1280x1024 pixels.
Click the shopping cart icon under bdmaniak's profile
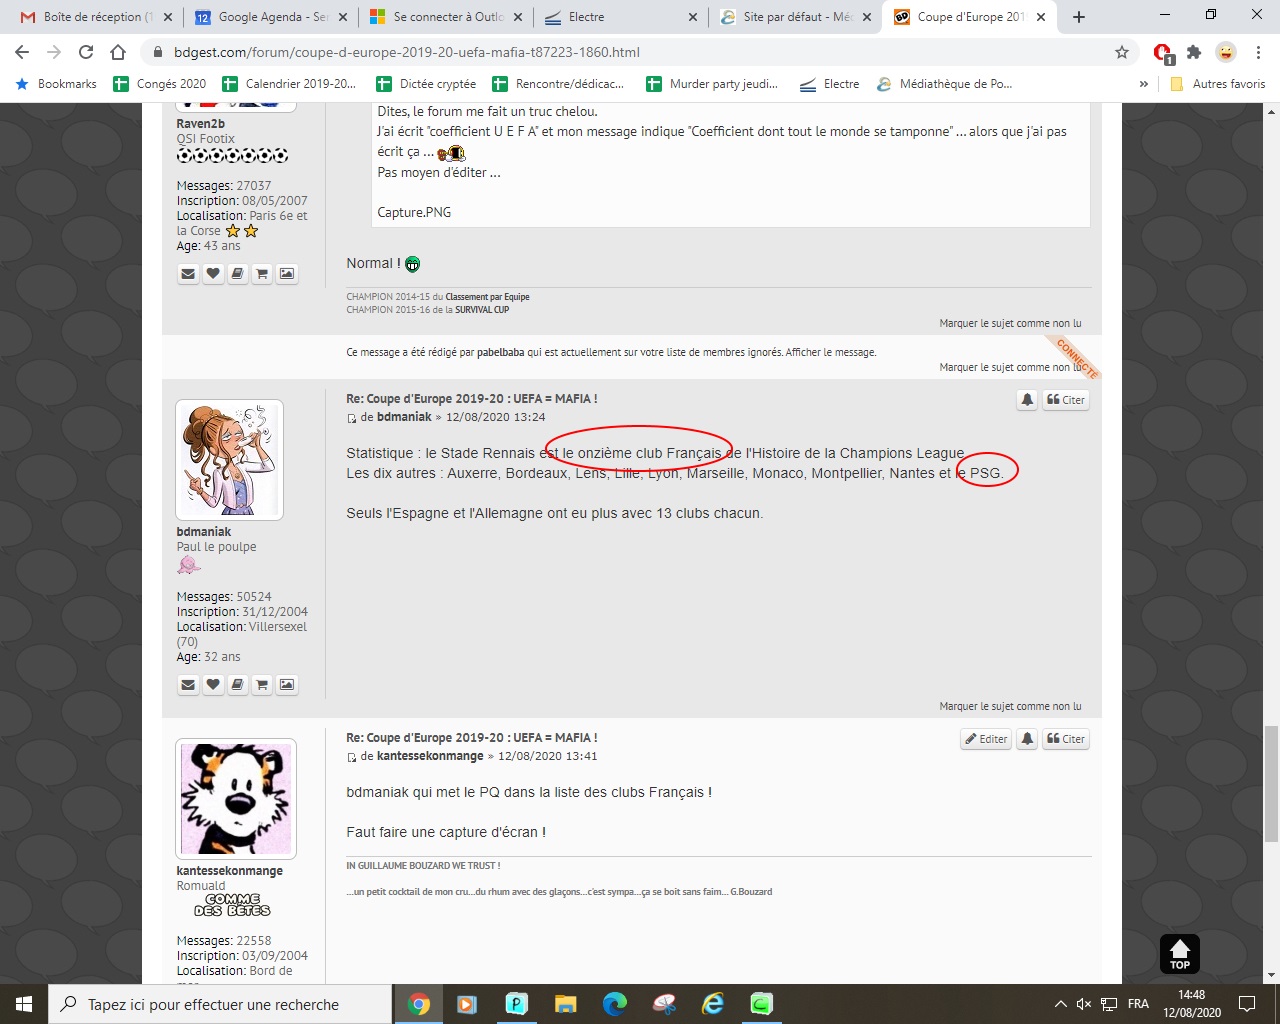(x=262, y=685)
